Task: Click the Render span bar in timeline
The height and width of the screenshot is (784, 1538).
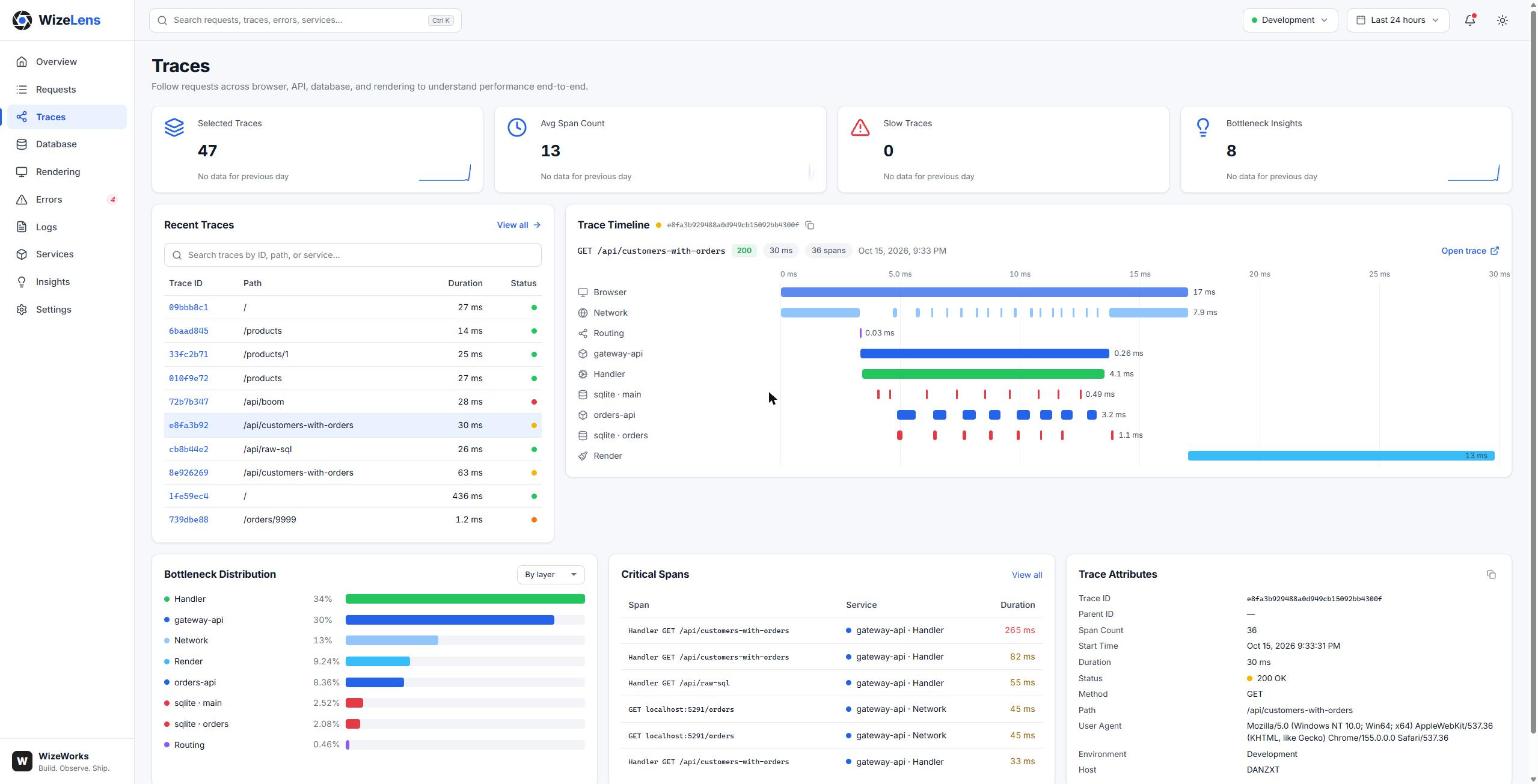Action: [1341, 456]
